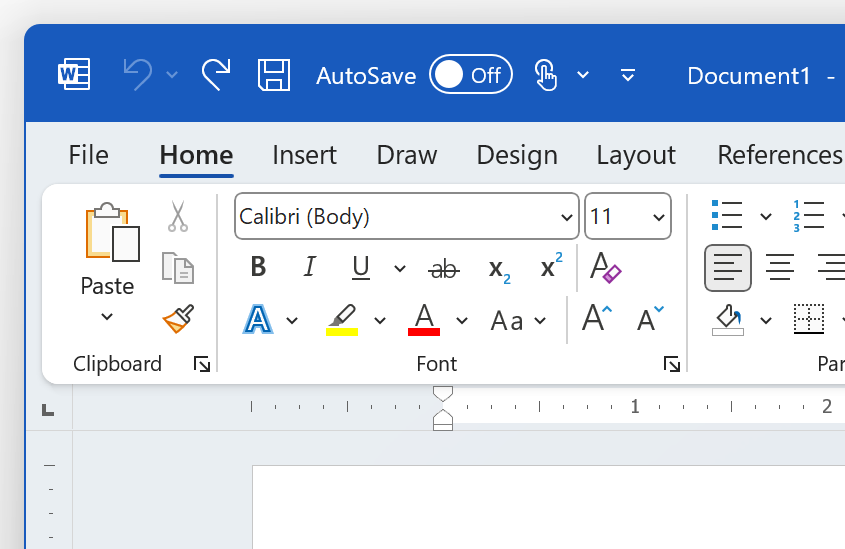The height and width of the screenshot is (549, 845).
Task: Open the File menu
Action: tap(88, 155)
